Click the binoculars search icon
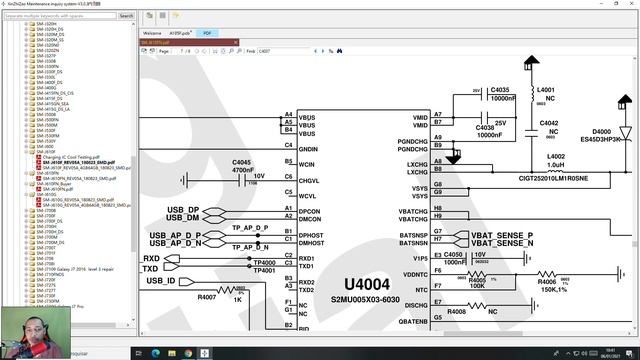Screen dimensions: 640x360 [x=339, y=51]
